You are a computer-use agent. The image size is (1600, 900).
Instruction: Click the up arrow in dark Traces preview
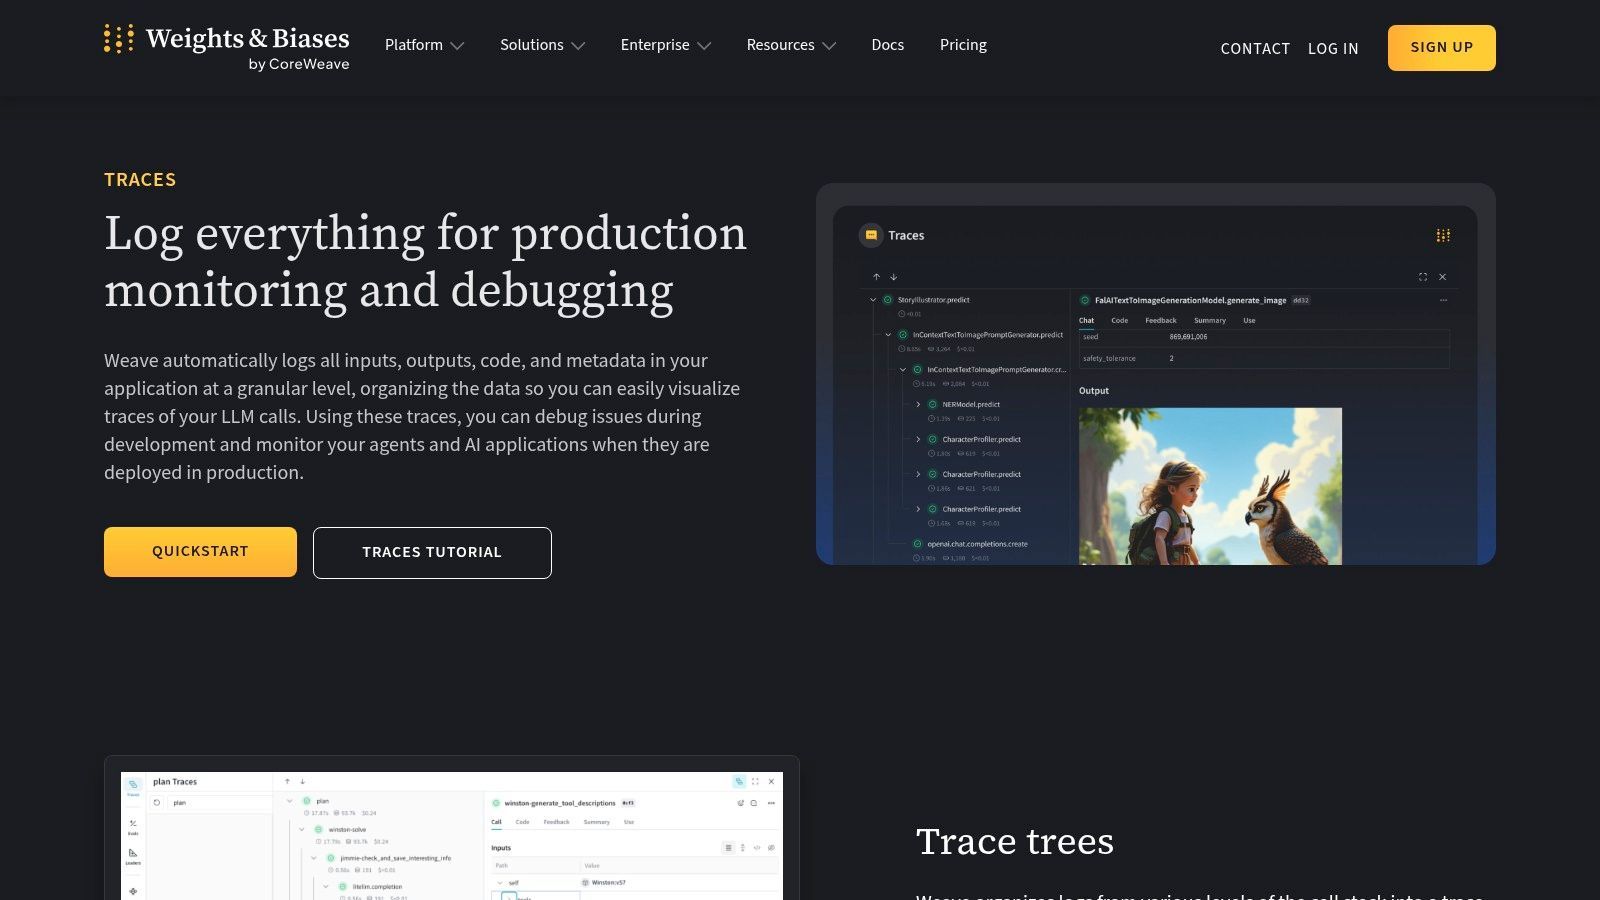point(877,277)
